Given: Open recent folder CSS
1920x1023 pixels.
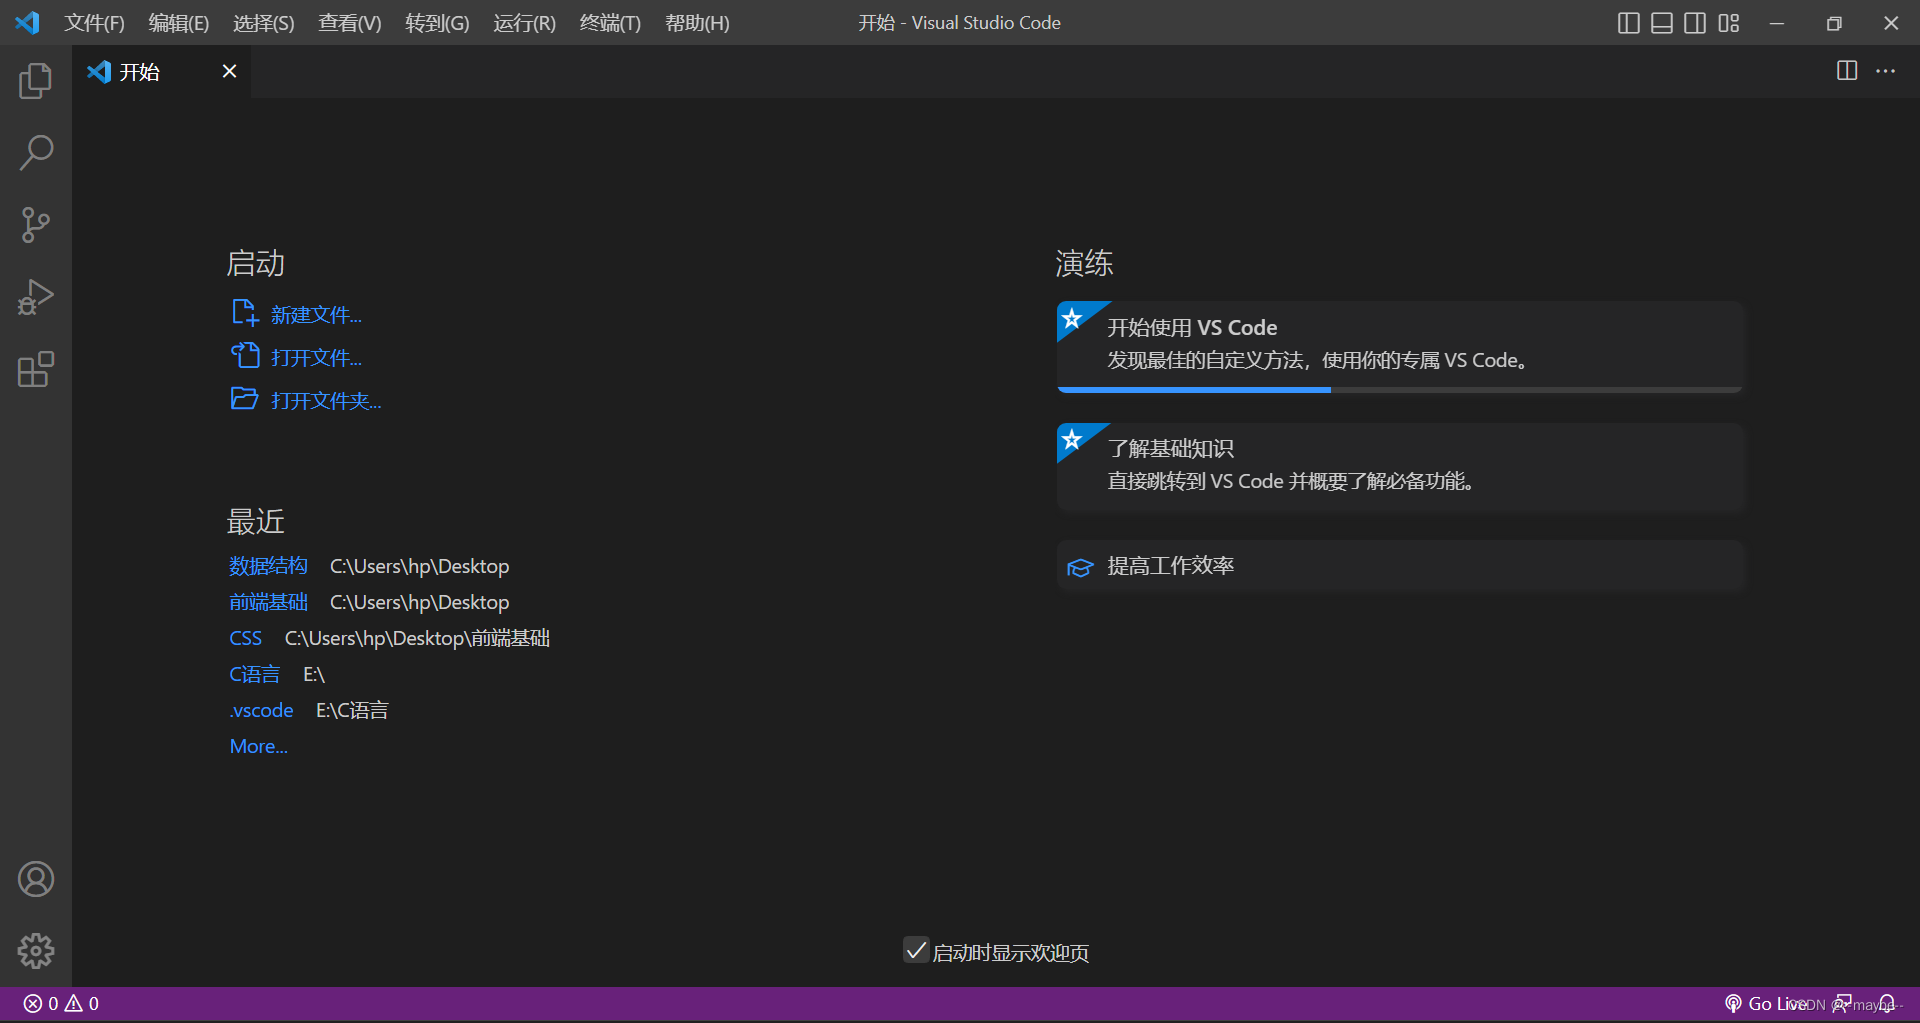Looking at the screenshot, I should [x=245, y=638].
